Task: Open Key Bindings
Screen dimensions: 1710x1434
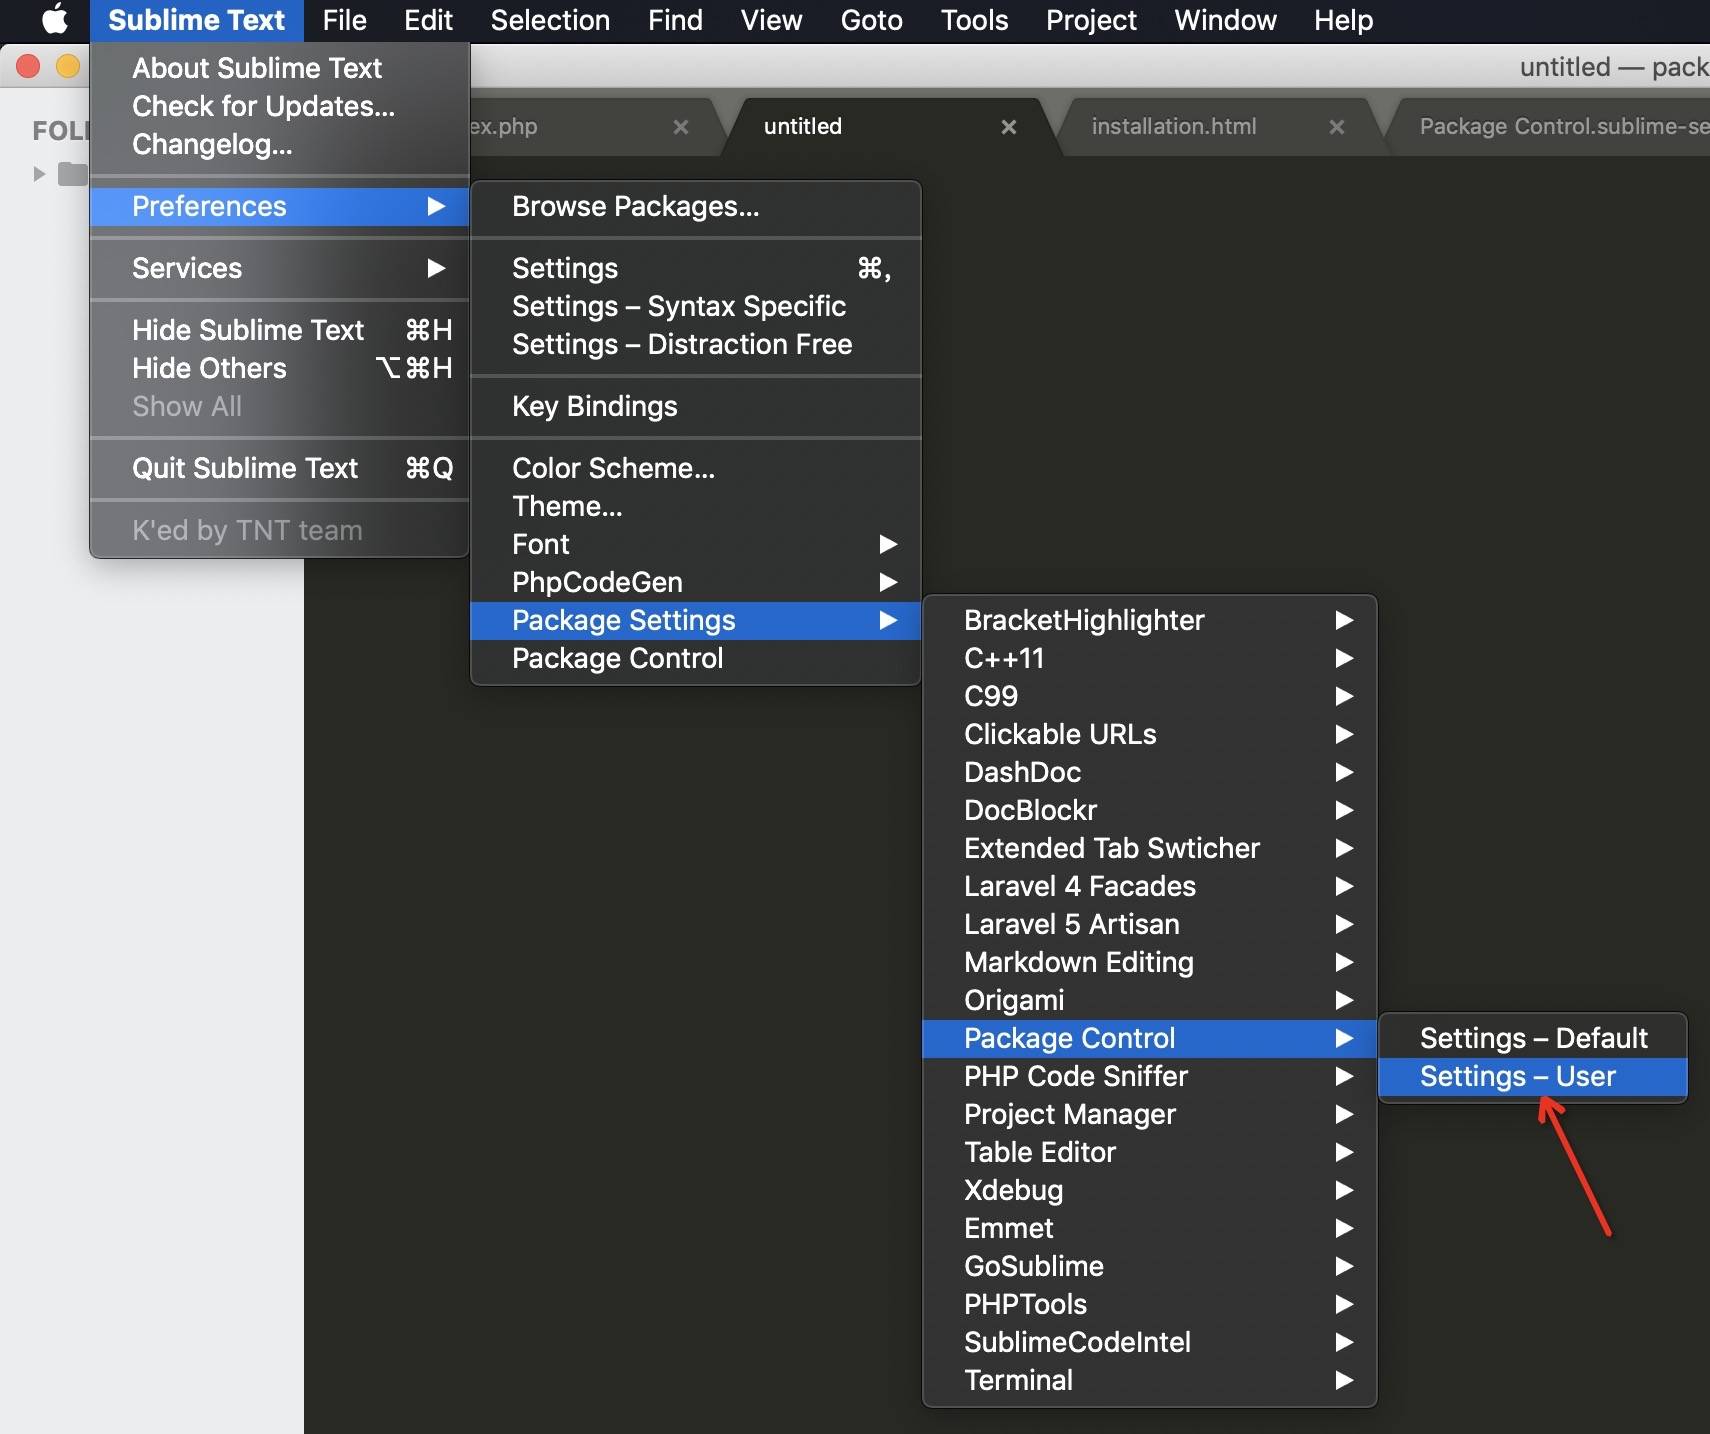Action: (695, 406)
